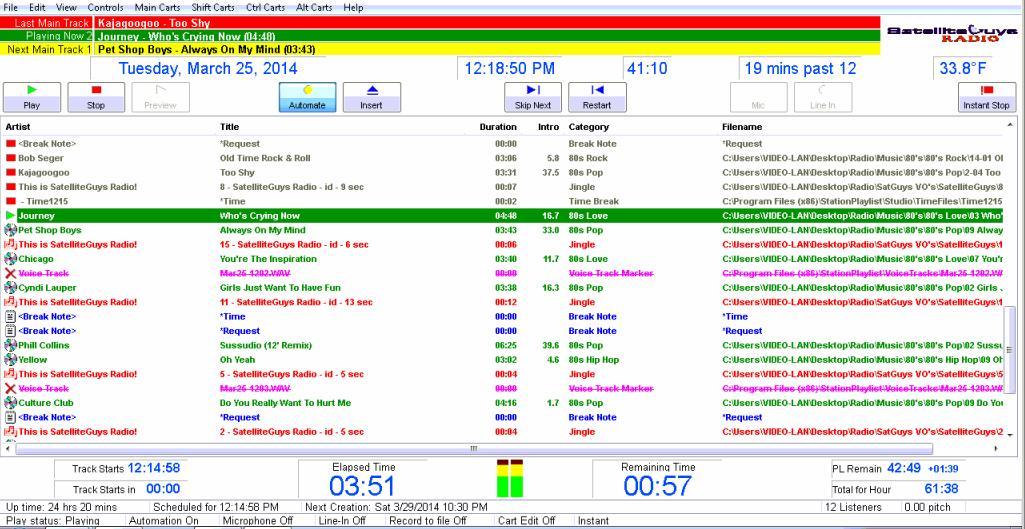This screenshot has height=529, width=1025.
Task: Click the disc icon next to Culture Club
Action: (10, 402)
